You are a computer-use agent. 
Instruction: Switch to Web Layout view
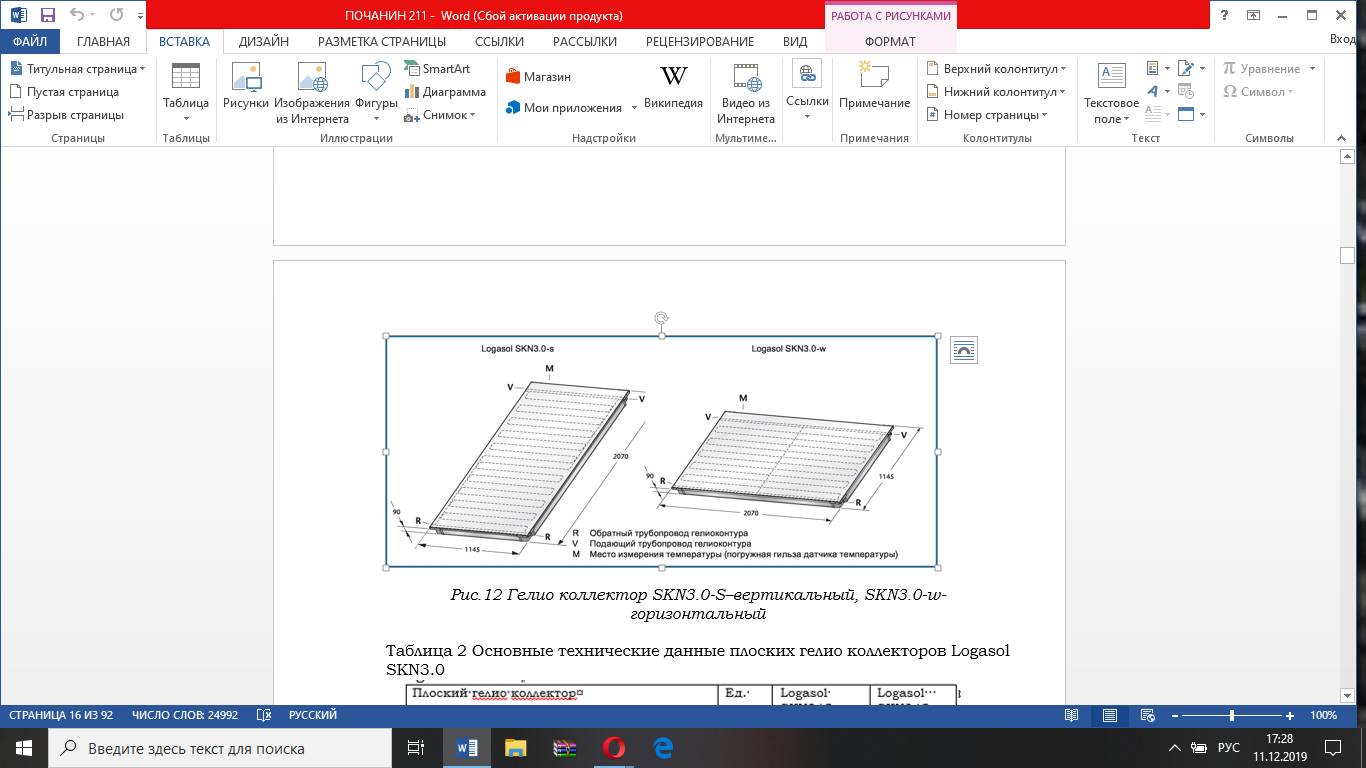coord(1148,716)
